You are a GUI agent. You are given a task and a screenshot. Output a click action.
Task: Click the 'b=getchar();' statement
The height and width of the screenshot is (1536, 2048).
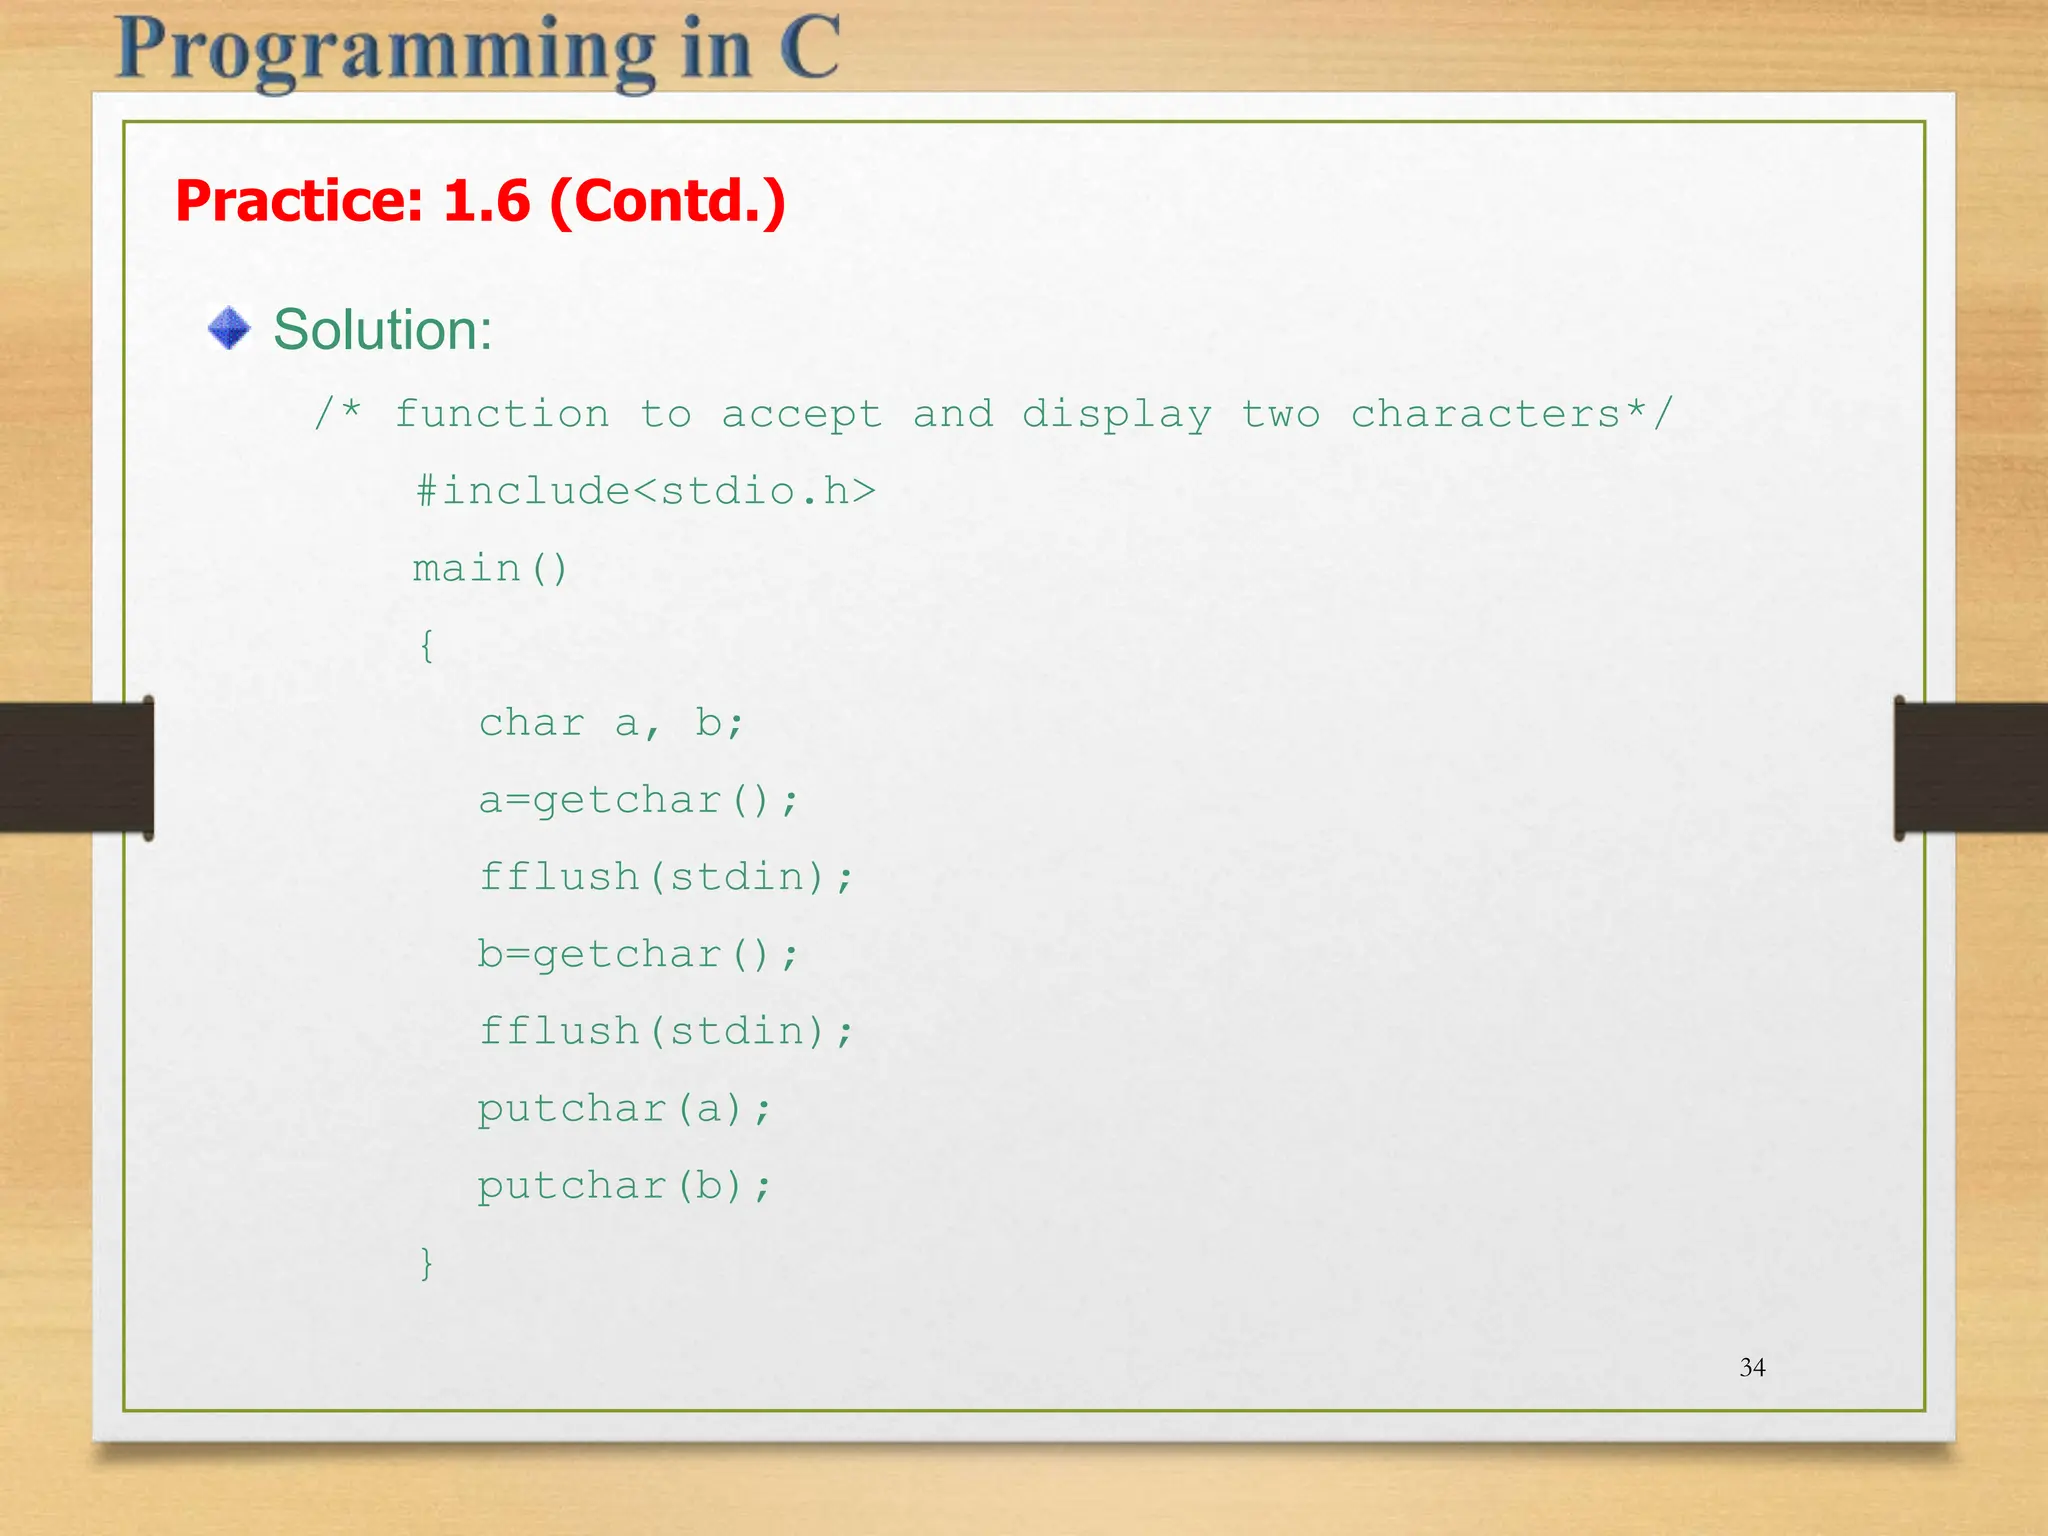coord(638,954)
